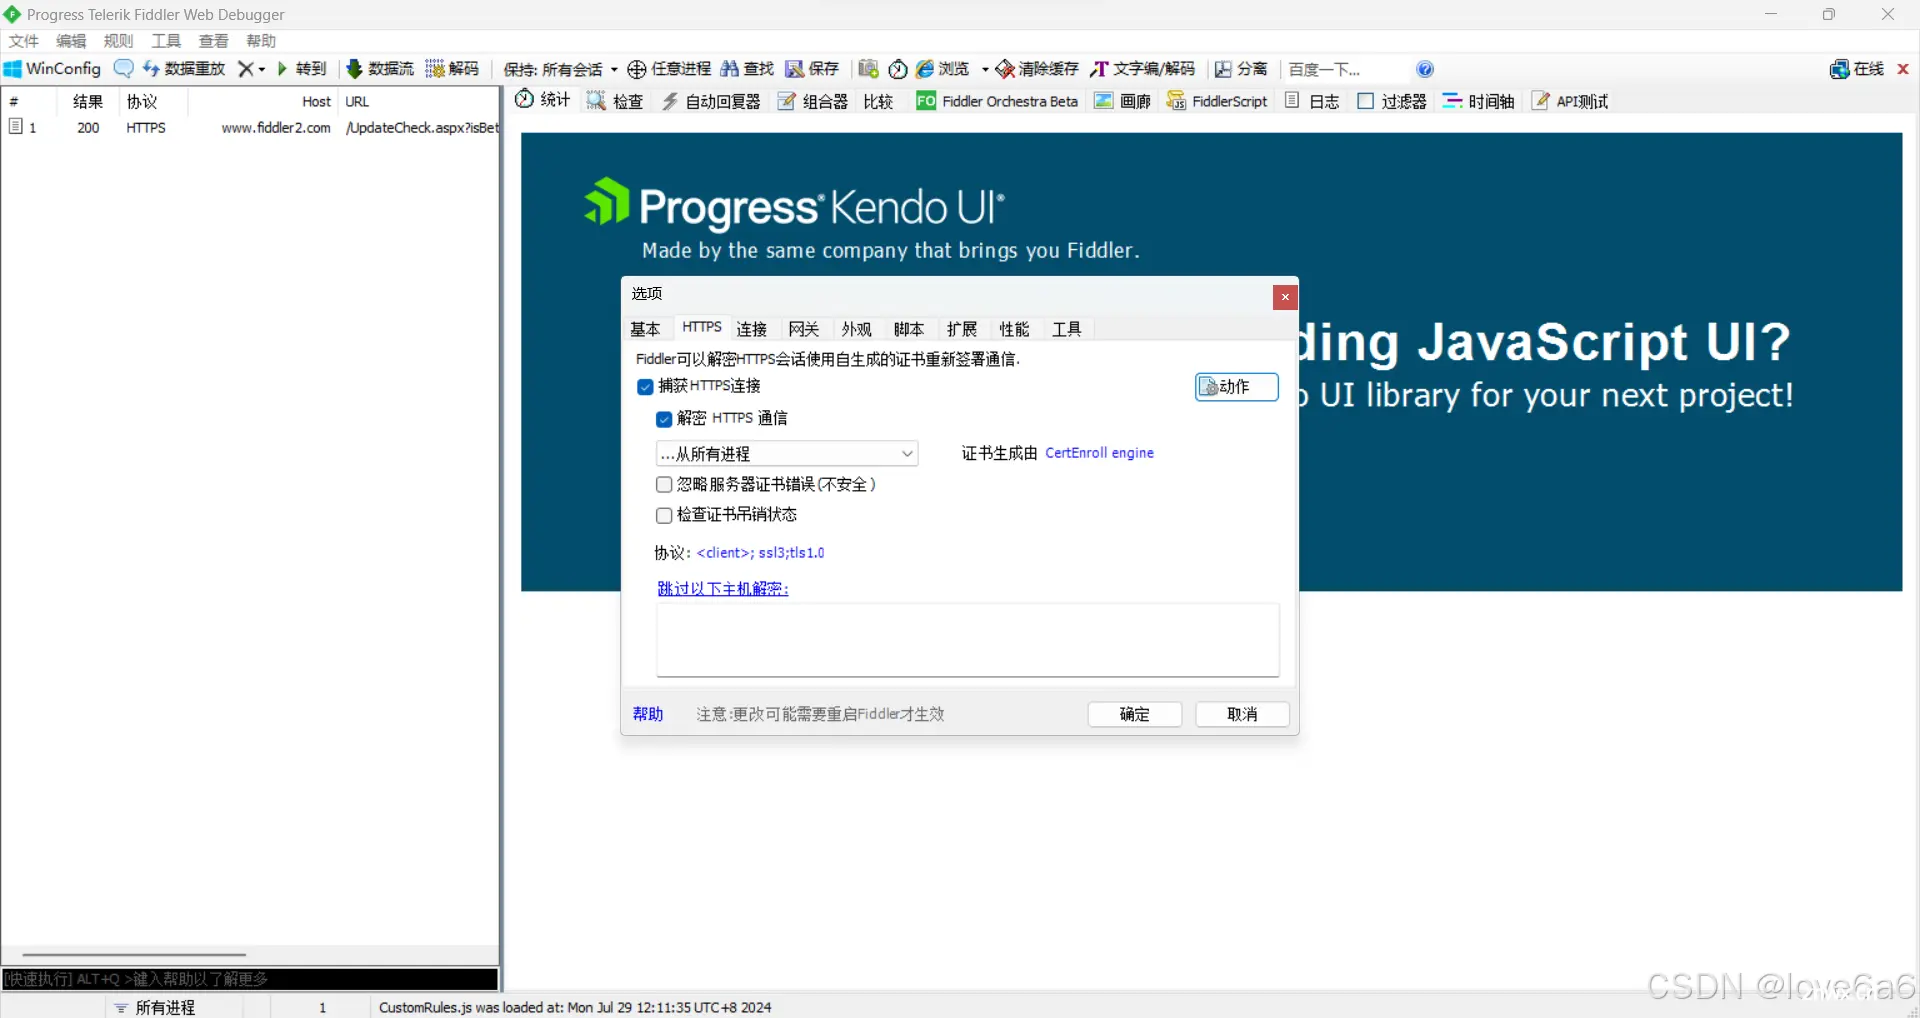Click the blue help question mark icon
1920x1018 pixels.
point(1425,69)
